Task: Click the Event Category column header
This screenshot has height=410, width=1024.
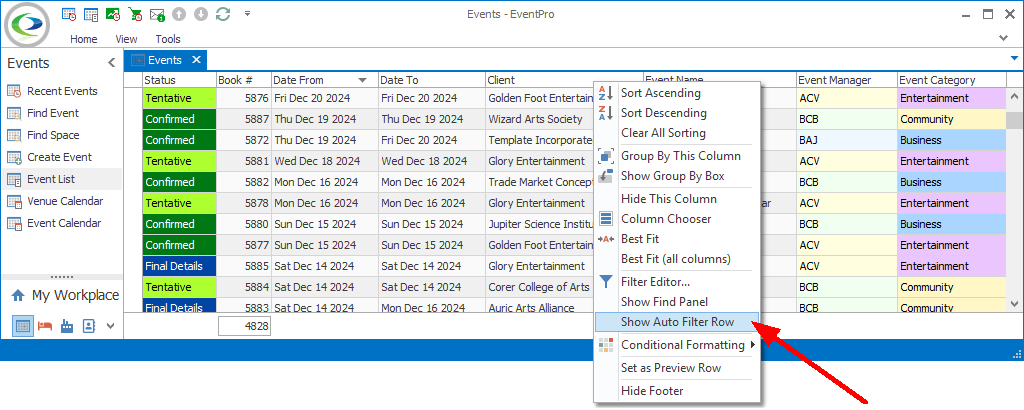Action: (952, 80)
